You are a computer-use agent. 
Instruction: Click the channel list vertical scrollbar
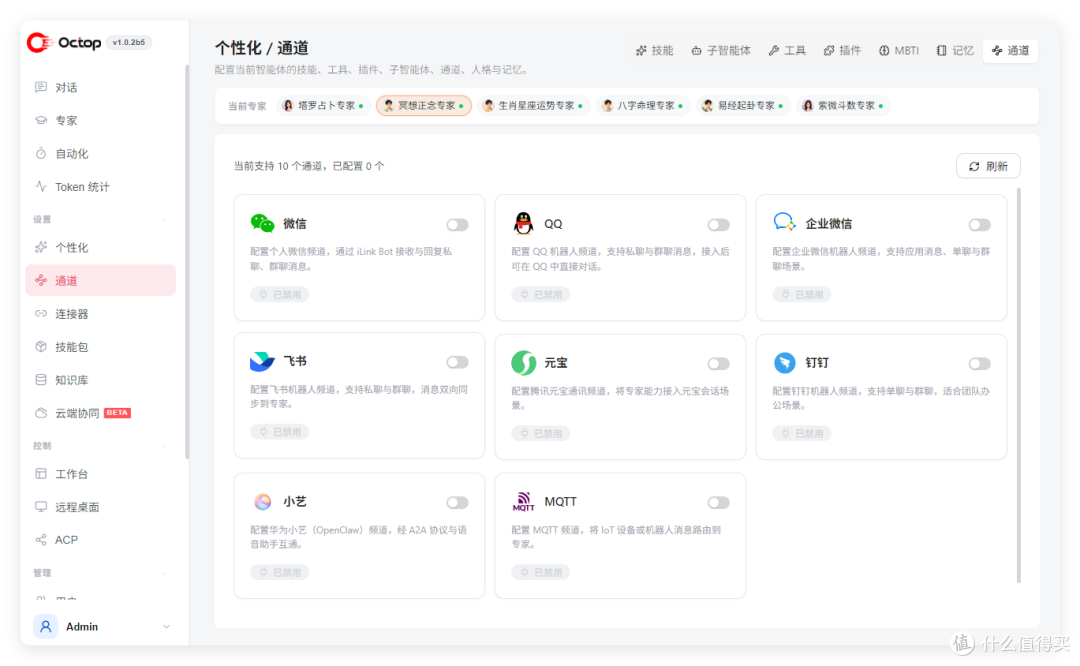pyautogui.click(x=1019, y=386)
